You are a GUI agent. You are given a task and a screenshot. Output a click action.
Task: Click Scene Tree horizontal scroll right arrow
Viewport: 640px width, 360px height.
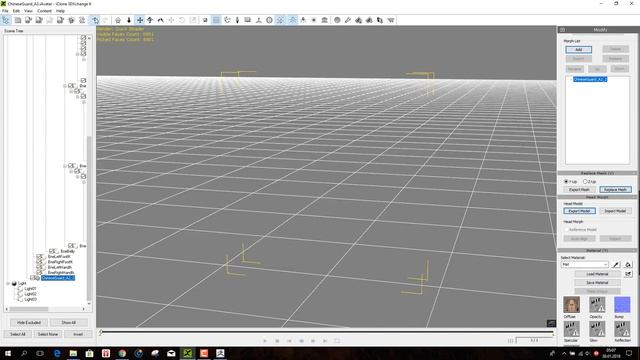84,309
